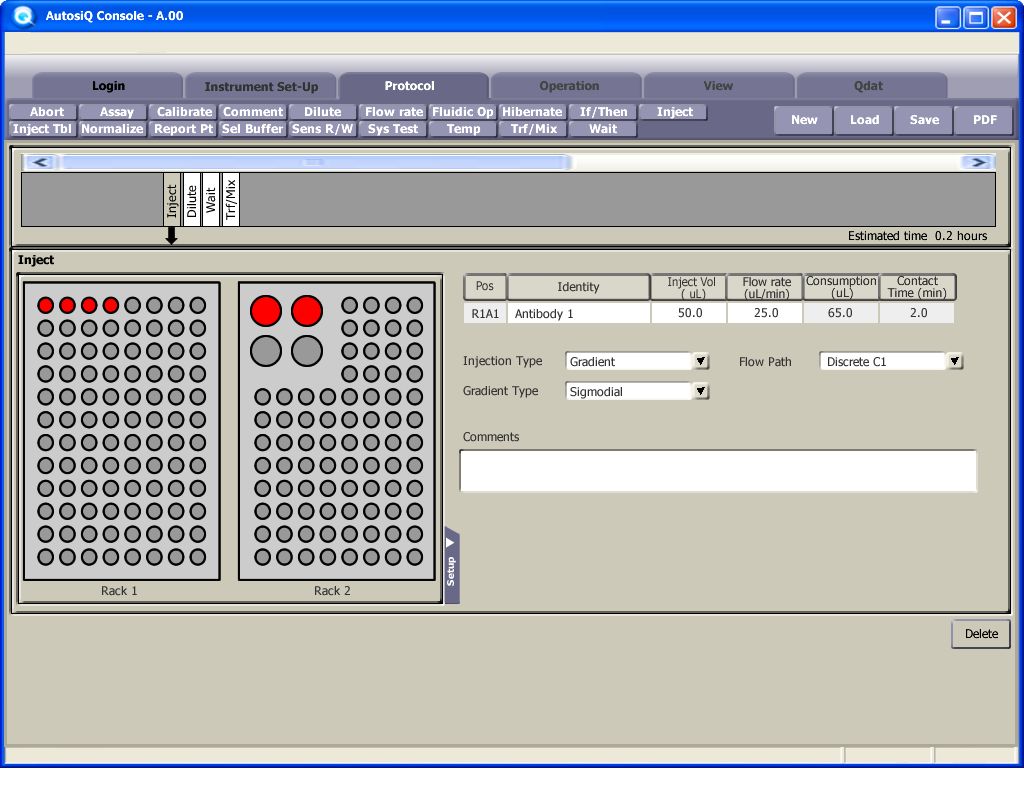
Task: Open the Flow Path dropdown
Action: [955, 361]
